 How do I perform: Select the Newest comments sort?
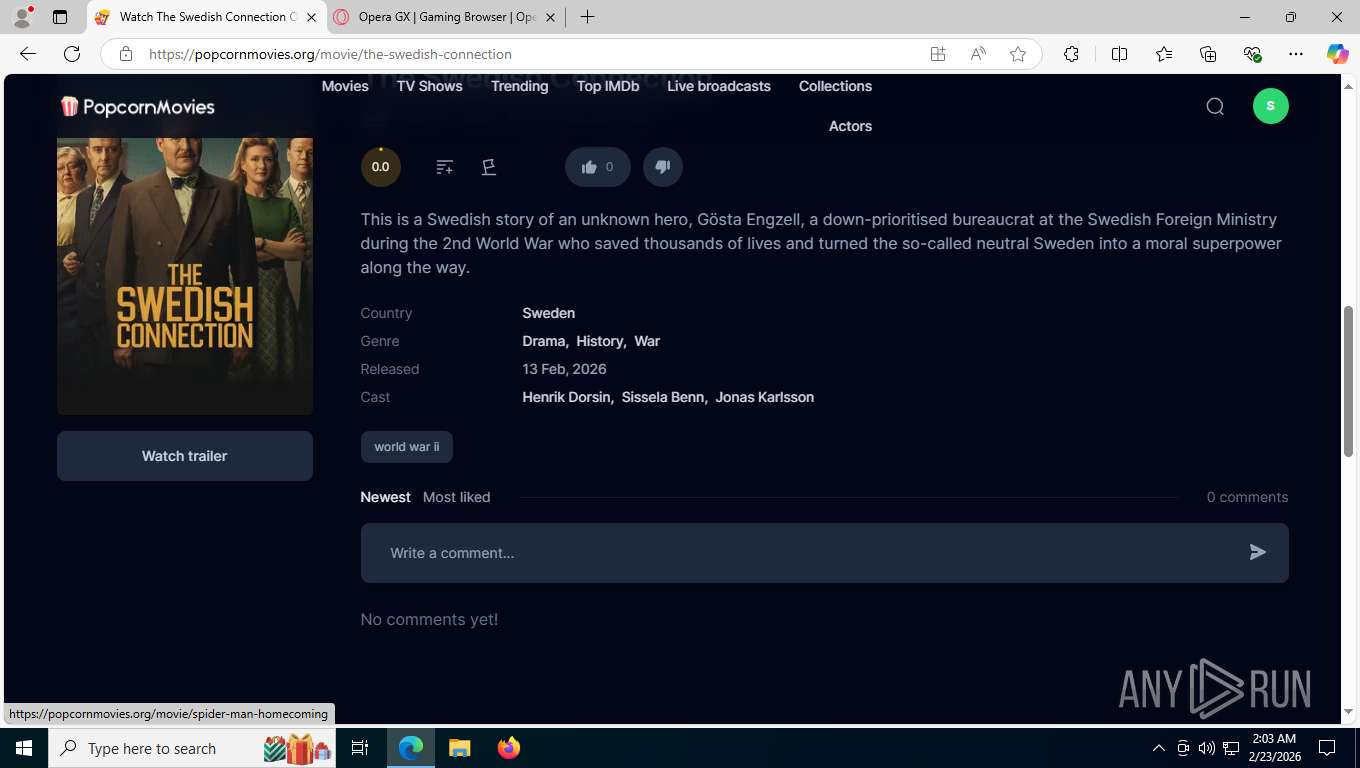(x=385, y=497)
